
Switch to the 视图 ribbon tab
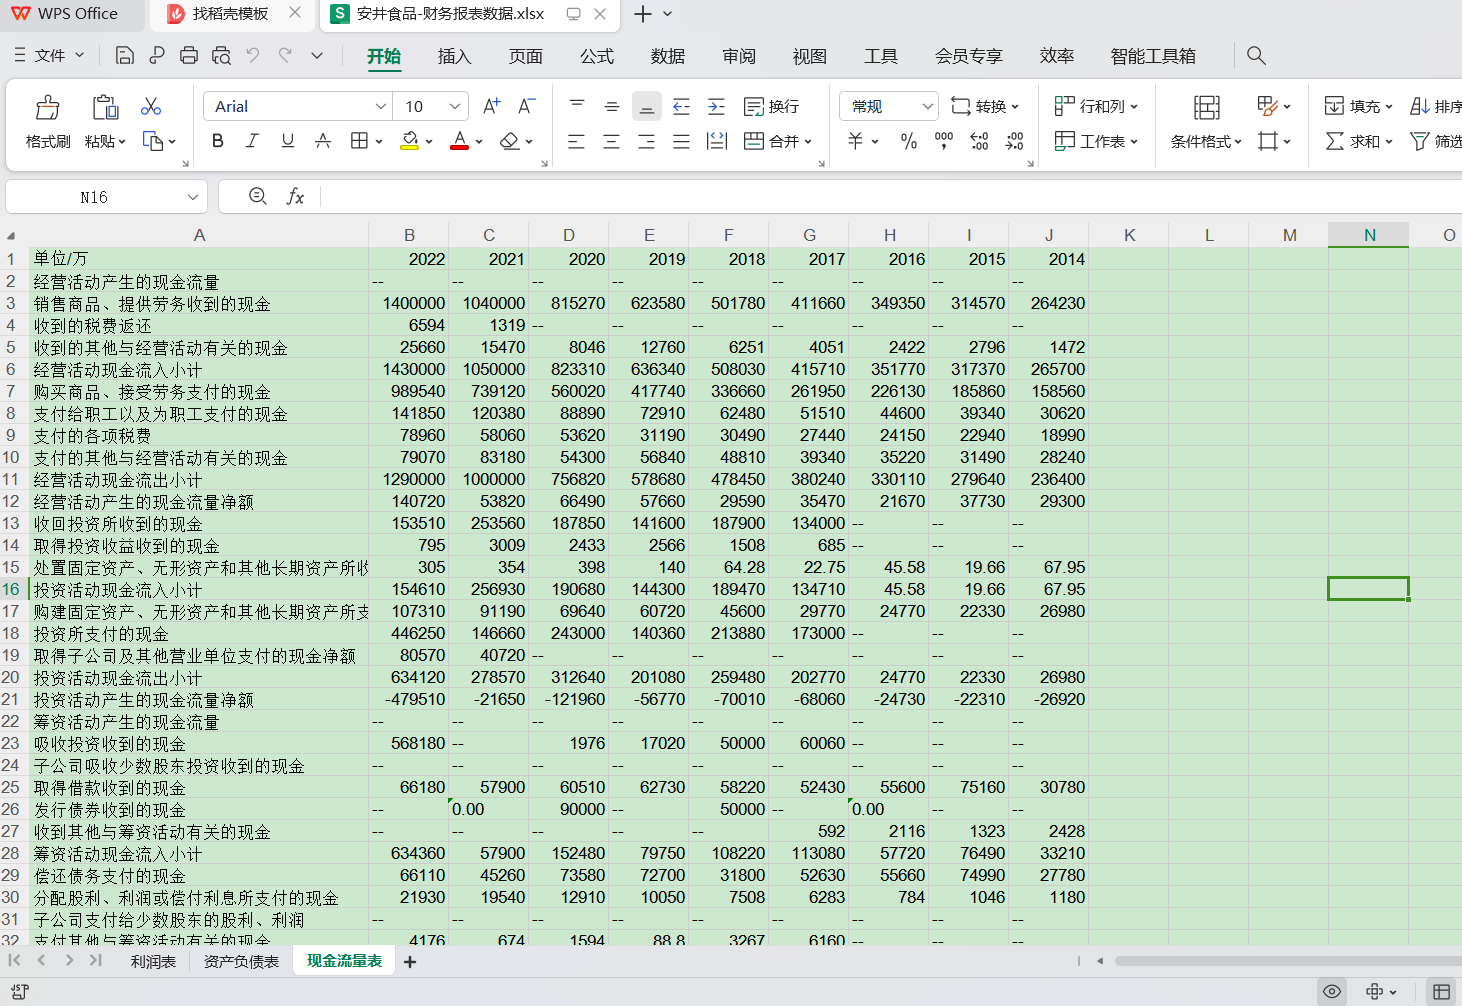click(x=810, y=57)
